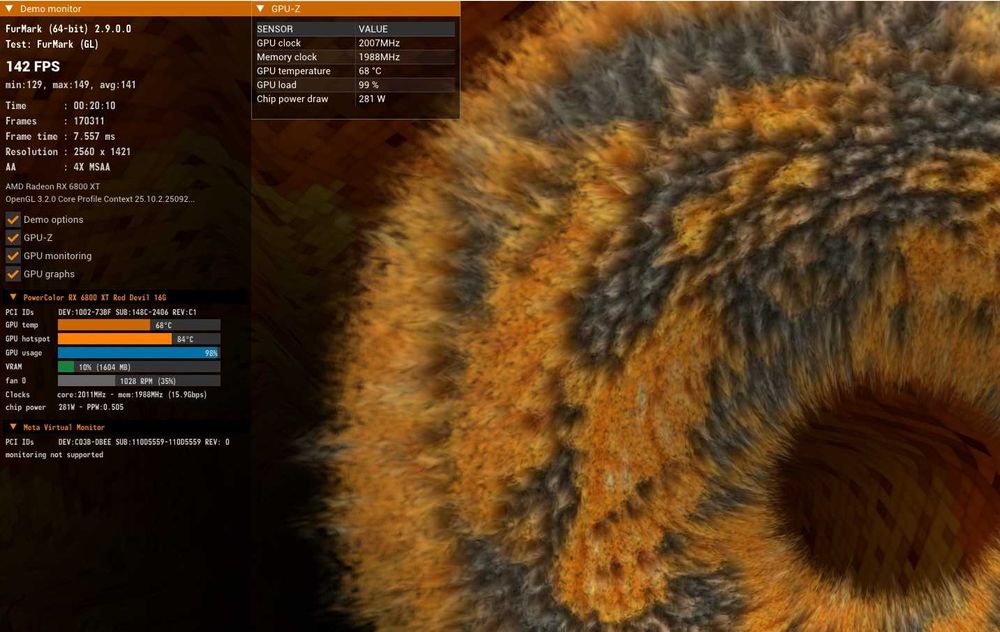Disable the GPU graphs checkbox
The image size is (1000, 632).
tap(13, 274)
